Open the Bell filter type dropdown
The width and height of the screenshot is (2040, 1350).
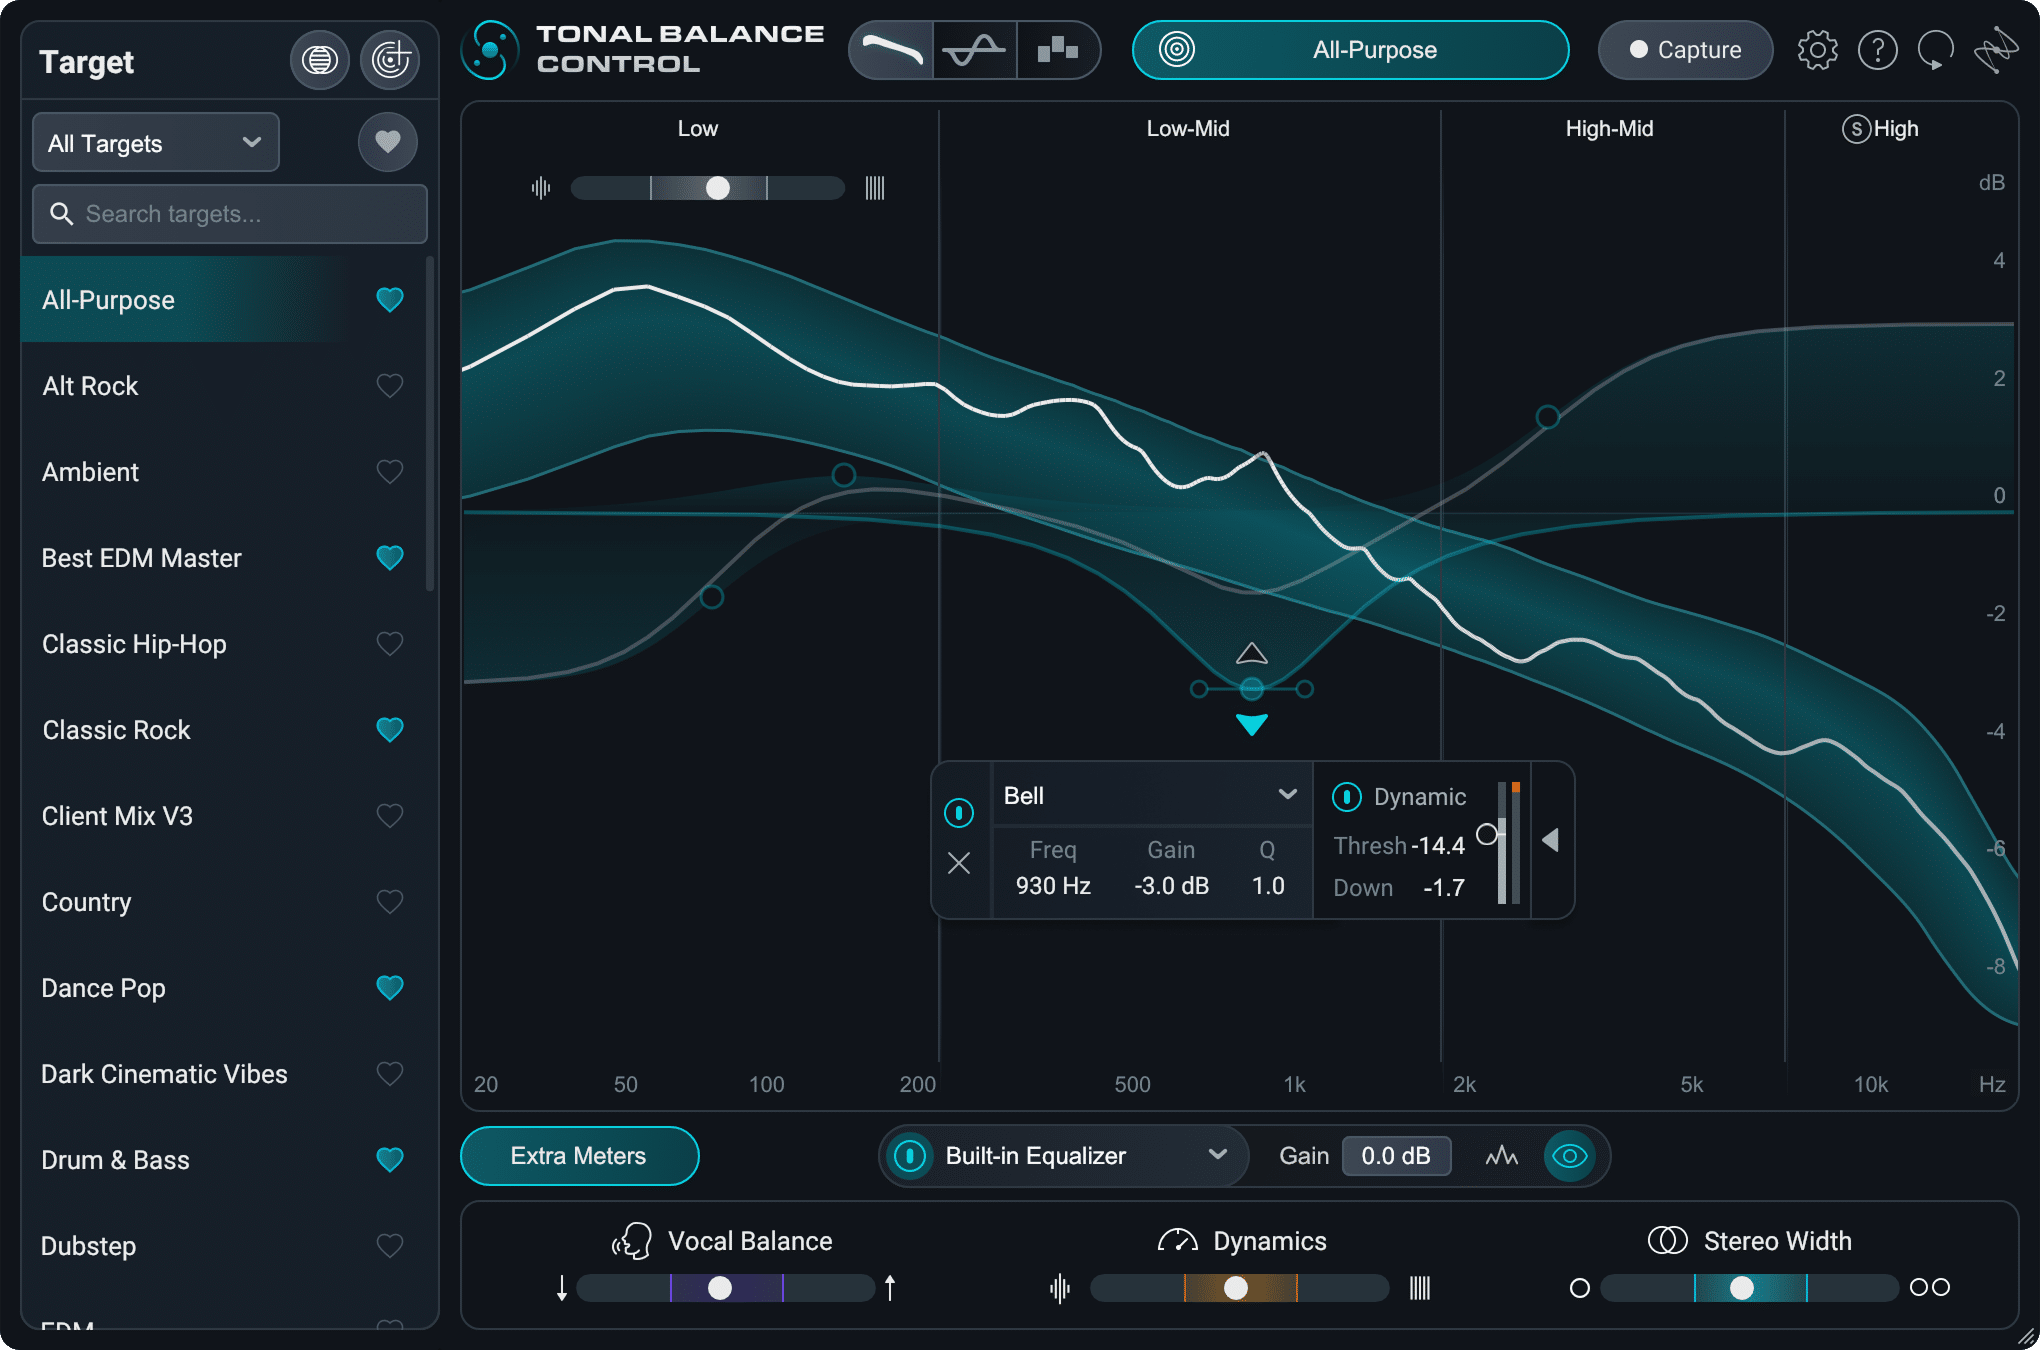point(1151,795)
